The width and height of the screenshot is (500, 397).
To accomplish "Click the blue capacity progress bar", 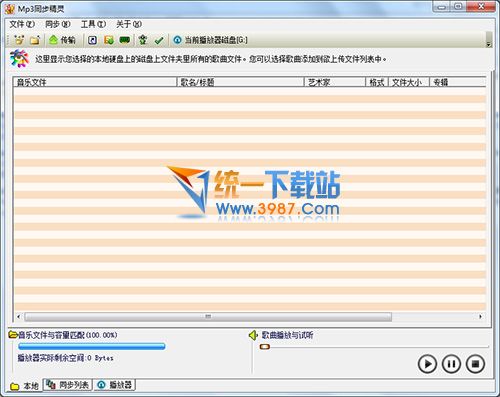I will (x=92, y=346).
